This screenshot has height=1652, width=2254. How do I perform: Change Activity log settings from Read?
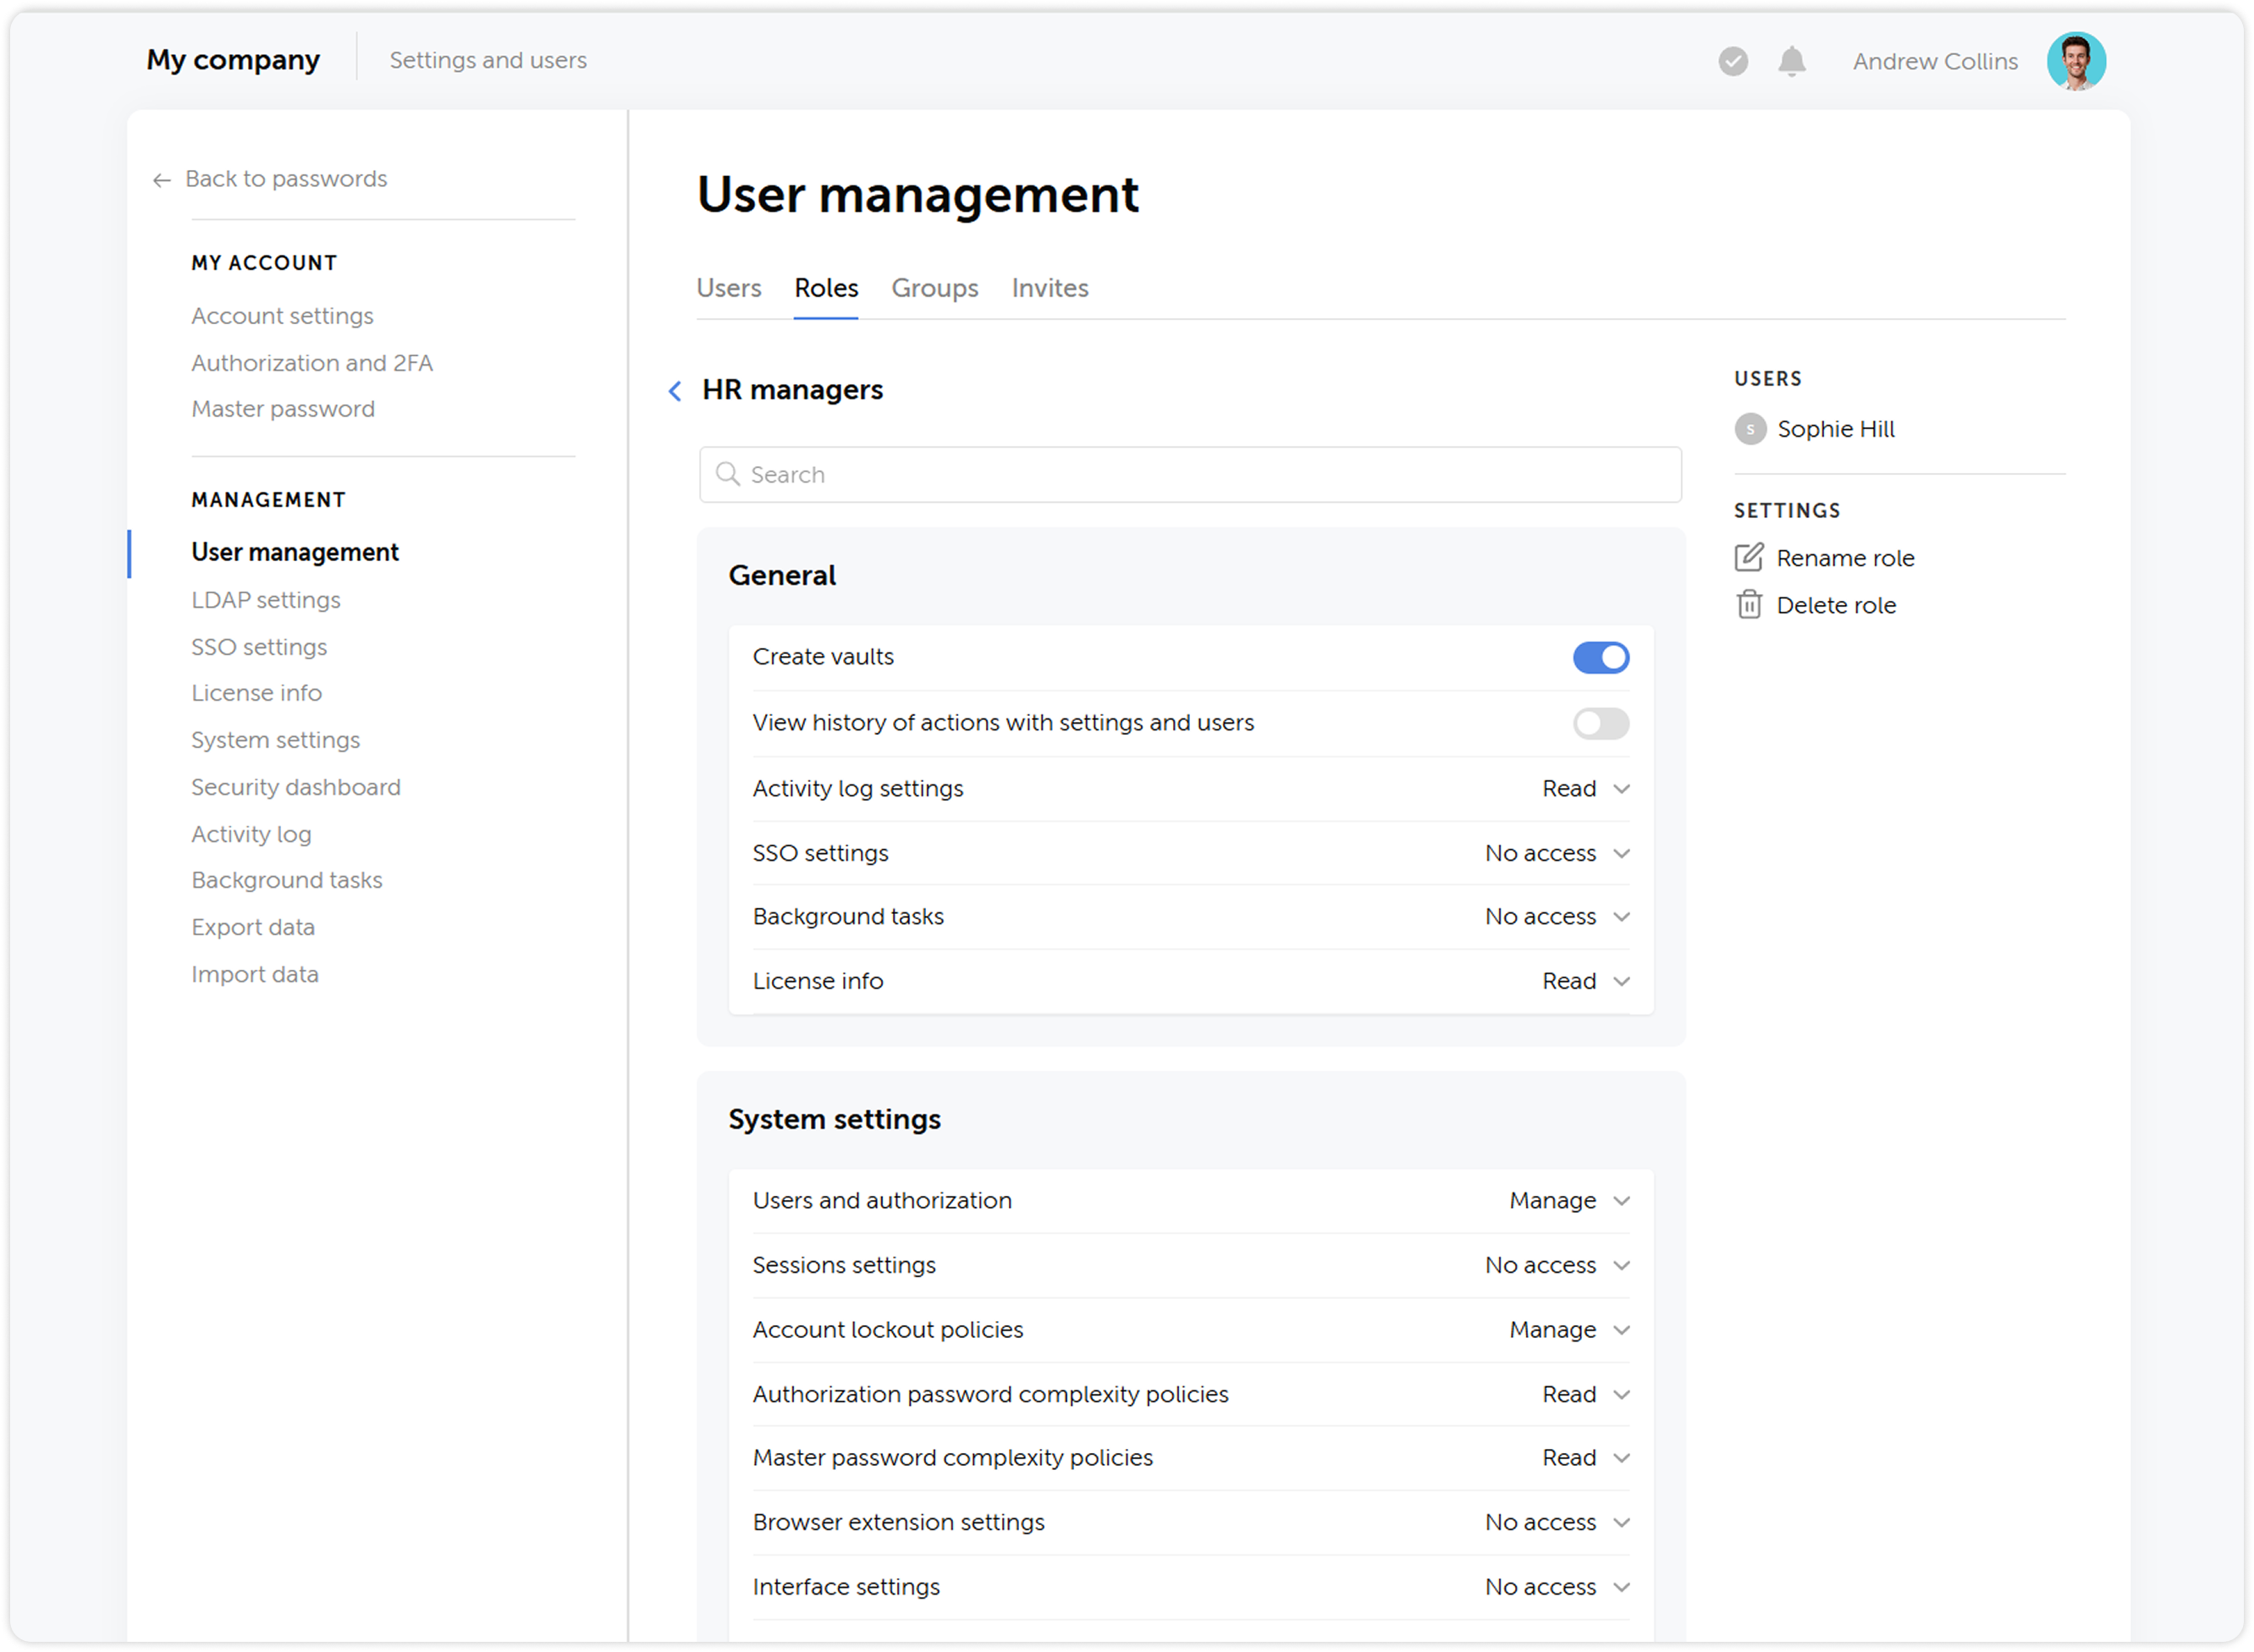point(1585,788)
